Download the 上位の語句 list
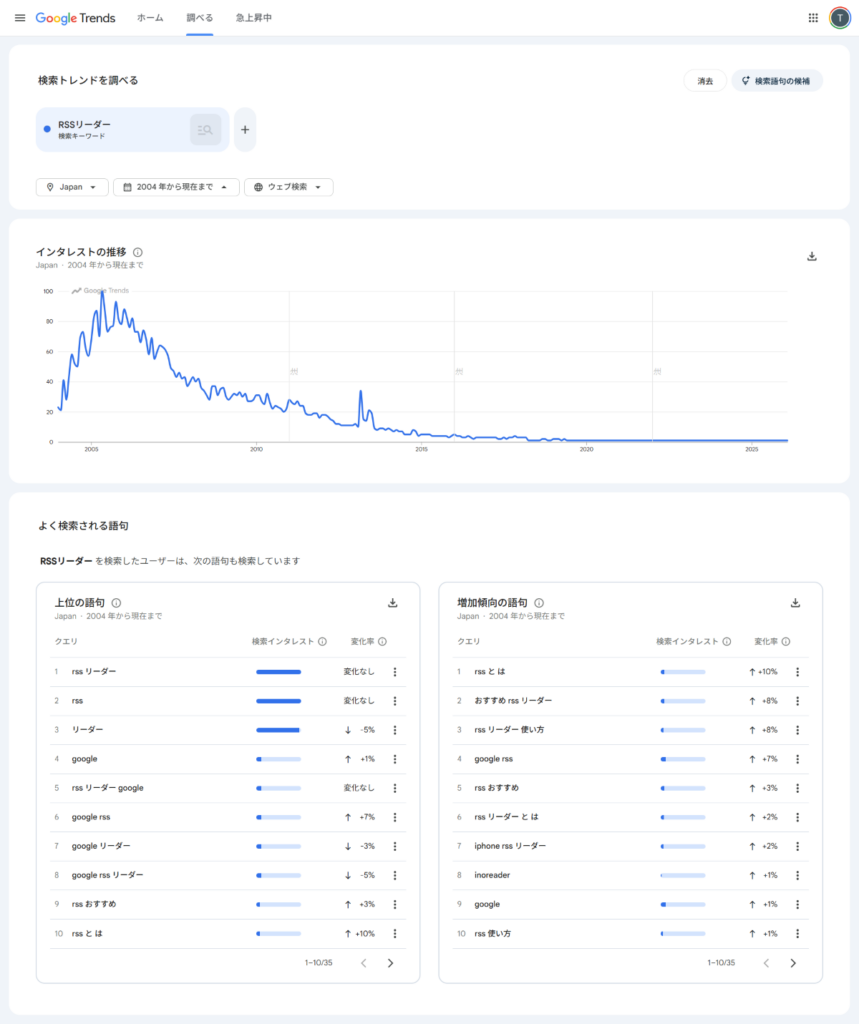 tap(392, 603)
